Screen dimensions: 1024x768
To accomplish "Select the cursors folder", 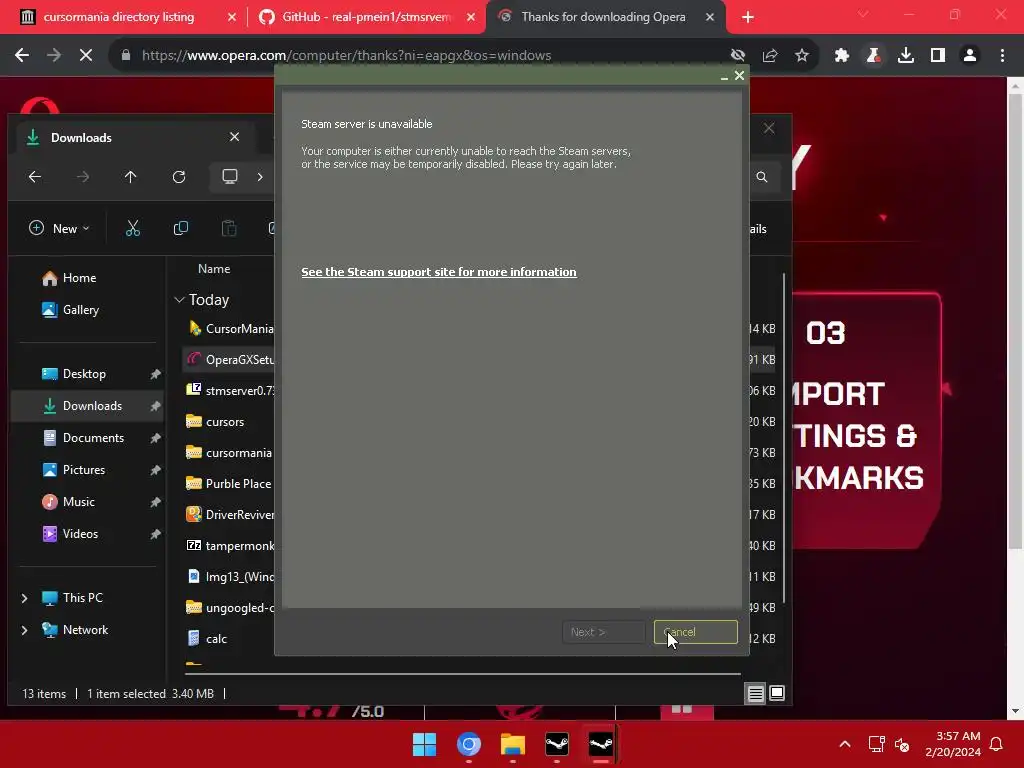I will (x=215, y=421).
